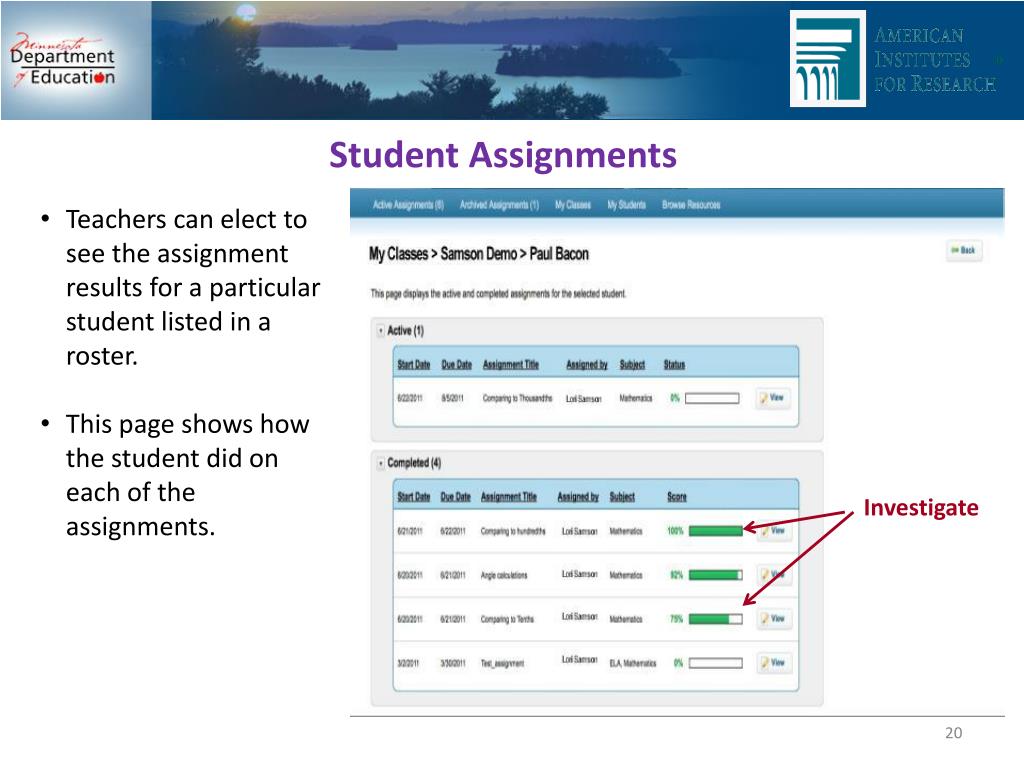Click the 75% score text
Viewport: 1024px width, 768px height.
click(x=676, y=619)
